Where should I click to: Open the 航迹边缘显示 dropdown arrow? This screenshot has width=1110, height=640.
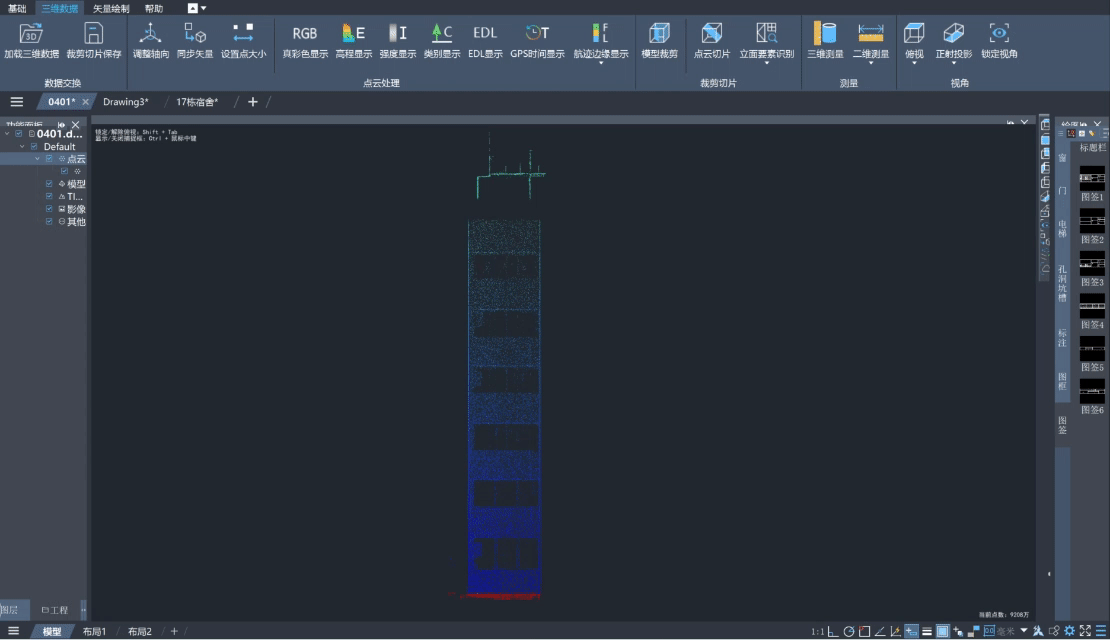pos(601,63)
